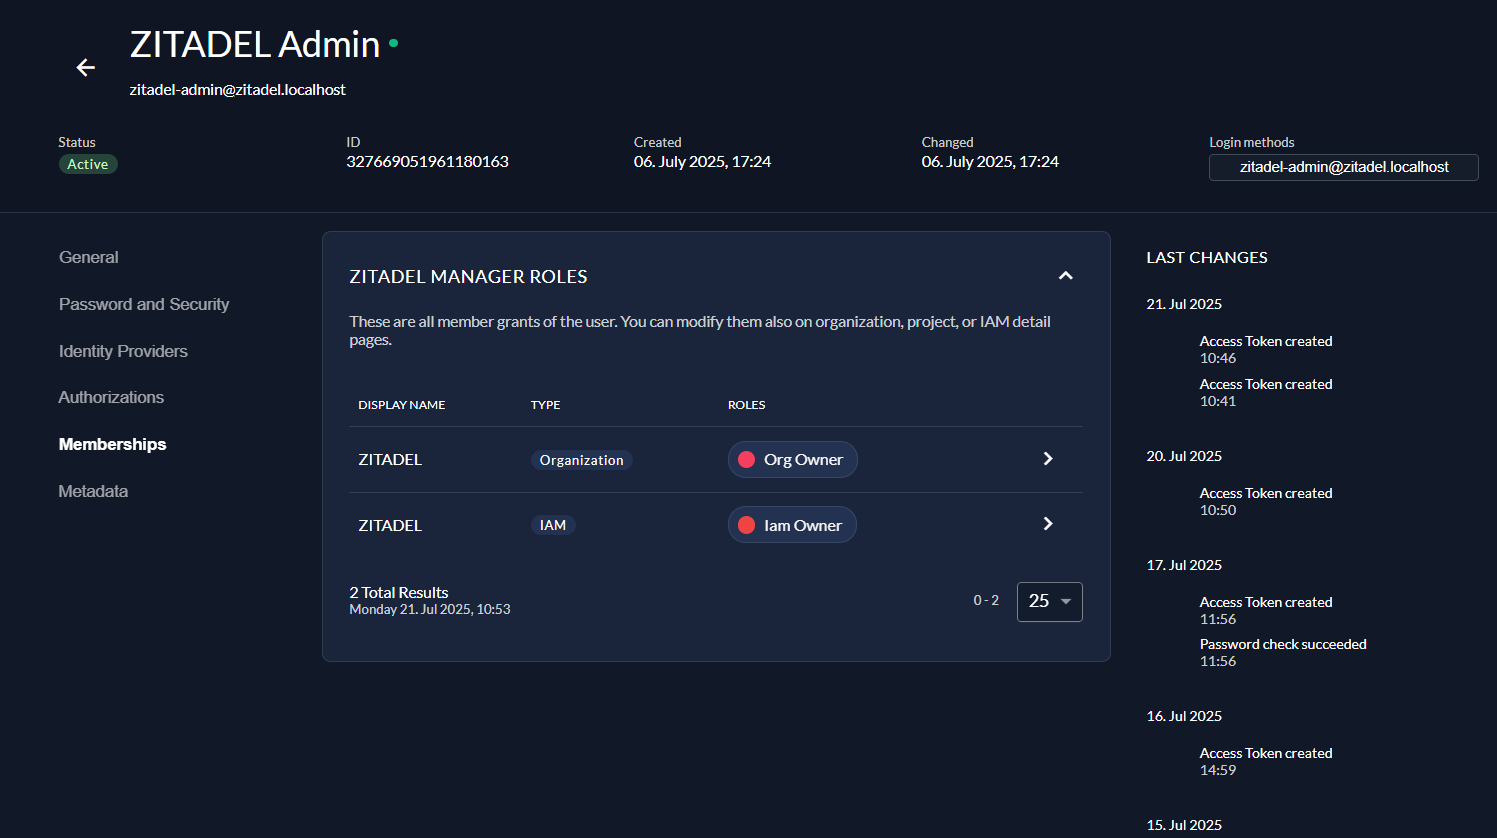Click the Active status badge
Image resolution: width=1497 pixels, height=838 pixels.
(88, 164)
